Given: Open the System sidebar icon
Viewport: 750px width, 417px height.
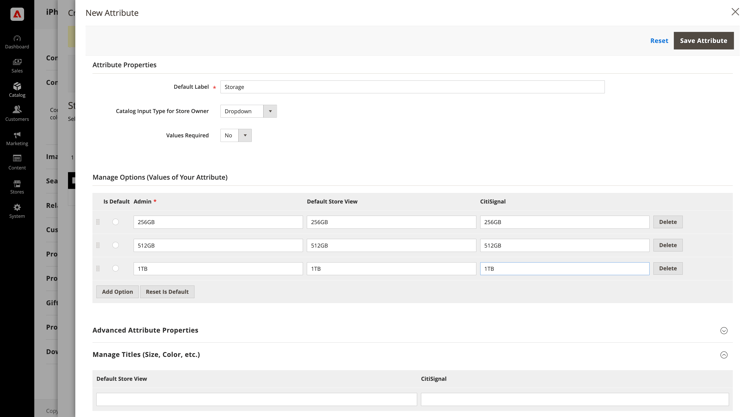Looking at the screenshot, I should [17, 210].
